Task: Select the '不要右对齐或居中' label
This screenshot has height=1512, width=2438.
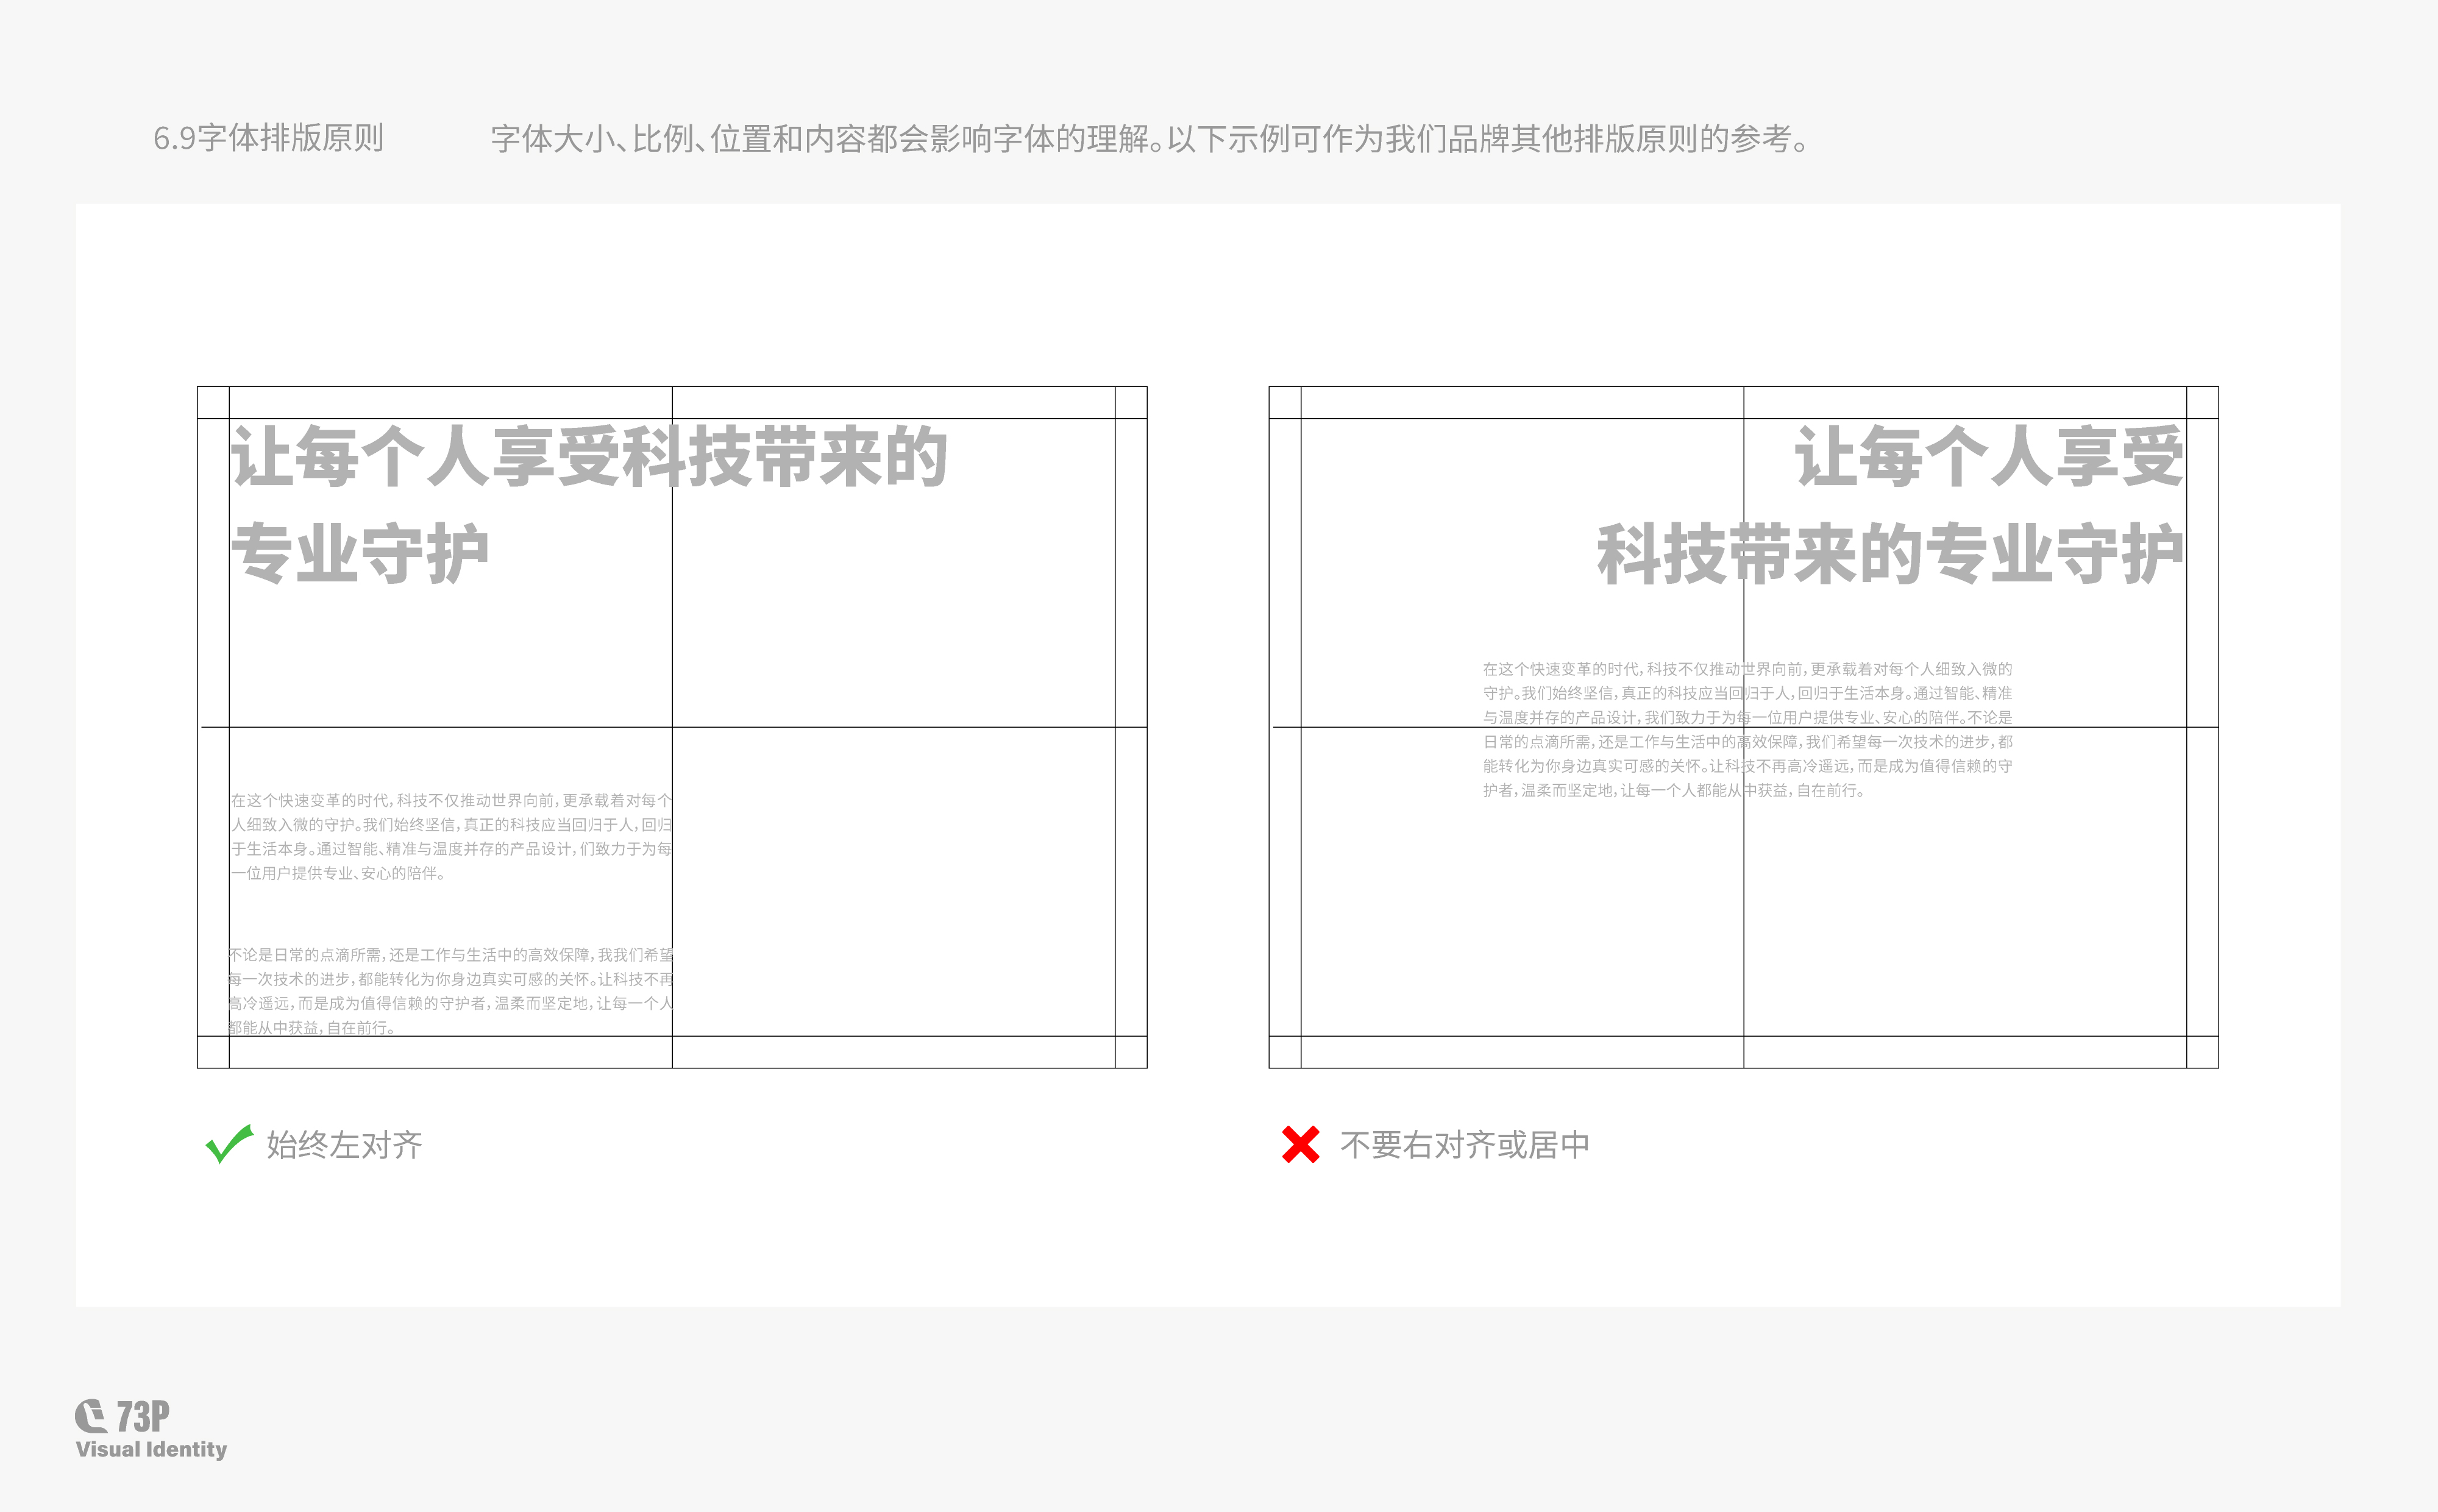Action: tap(1464, 1145)
